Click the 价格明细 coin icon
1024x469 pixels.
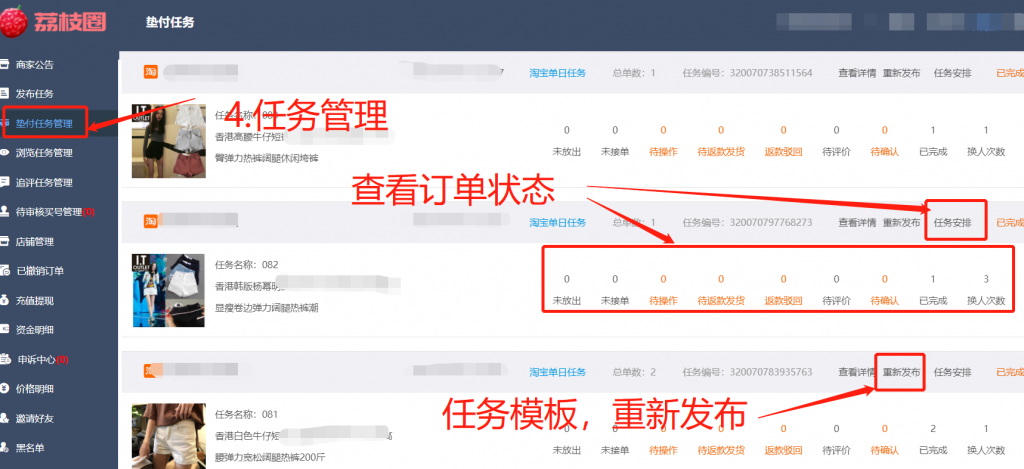point(4,389)
